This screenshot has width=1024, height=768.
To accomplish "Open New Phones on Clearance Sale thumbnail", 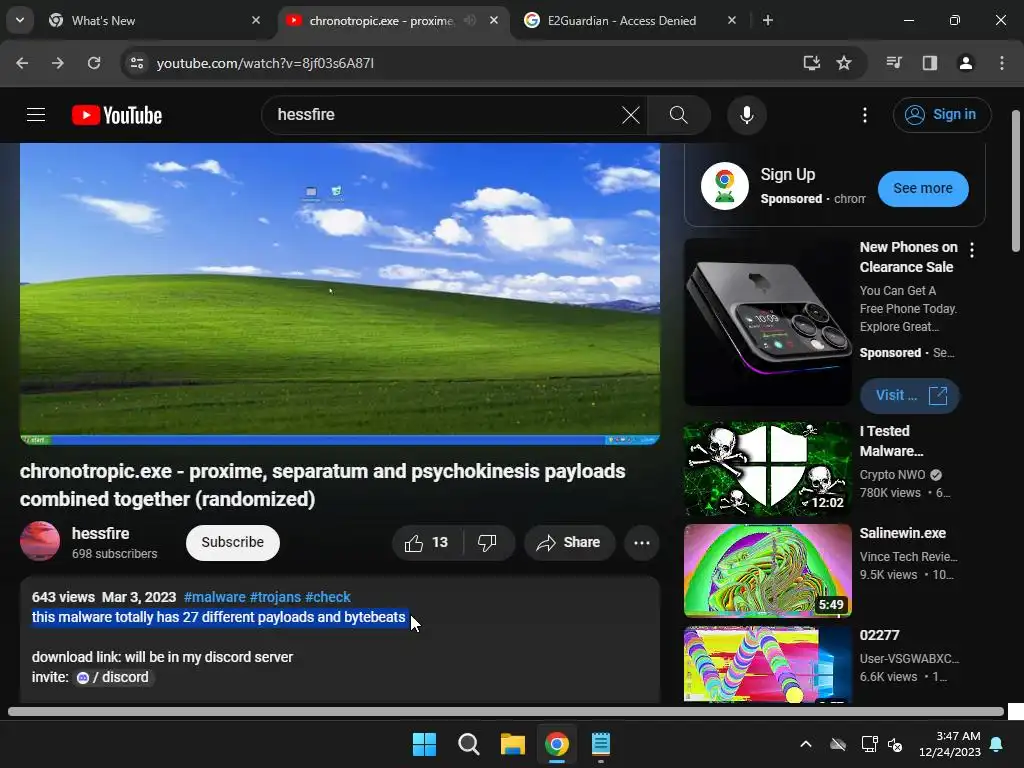I will [x=767, y=322].
